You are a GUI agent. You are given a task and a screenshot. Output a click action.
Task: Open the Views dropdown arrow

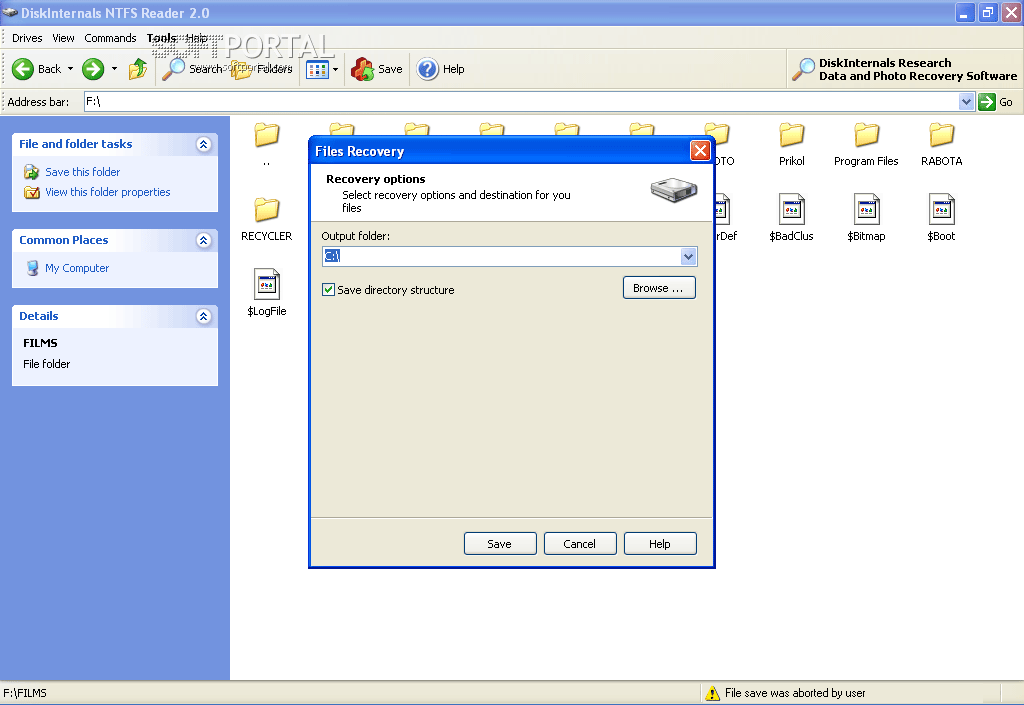tap(336, 69)
